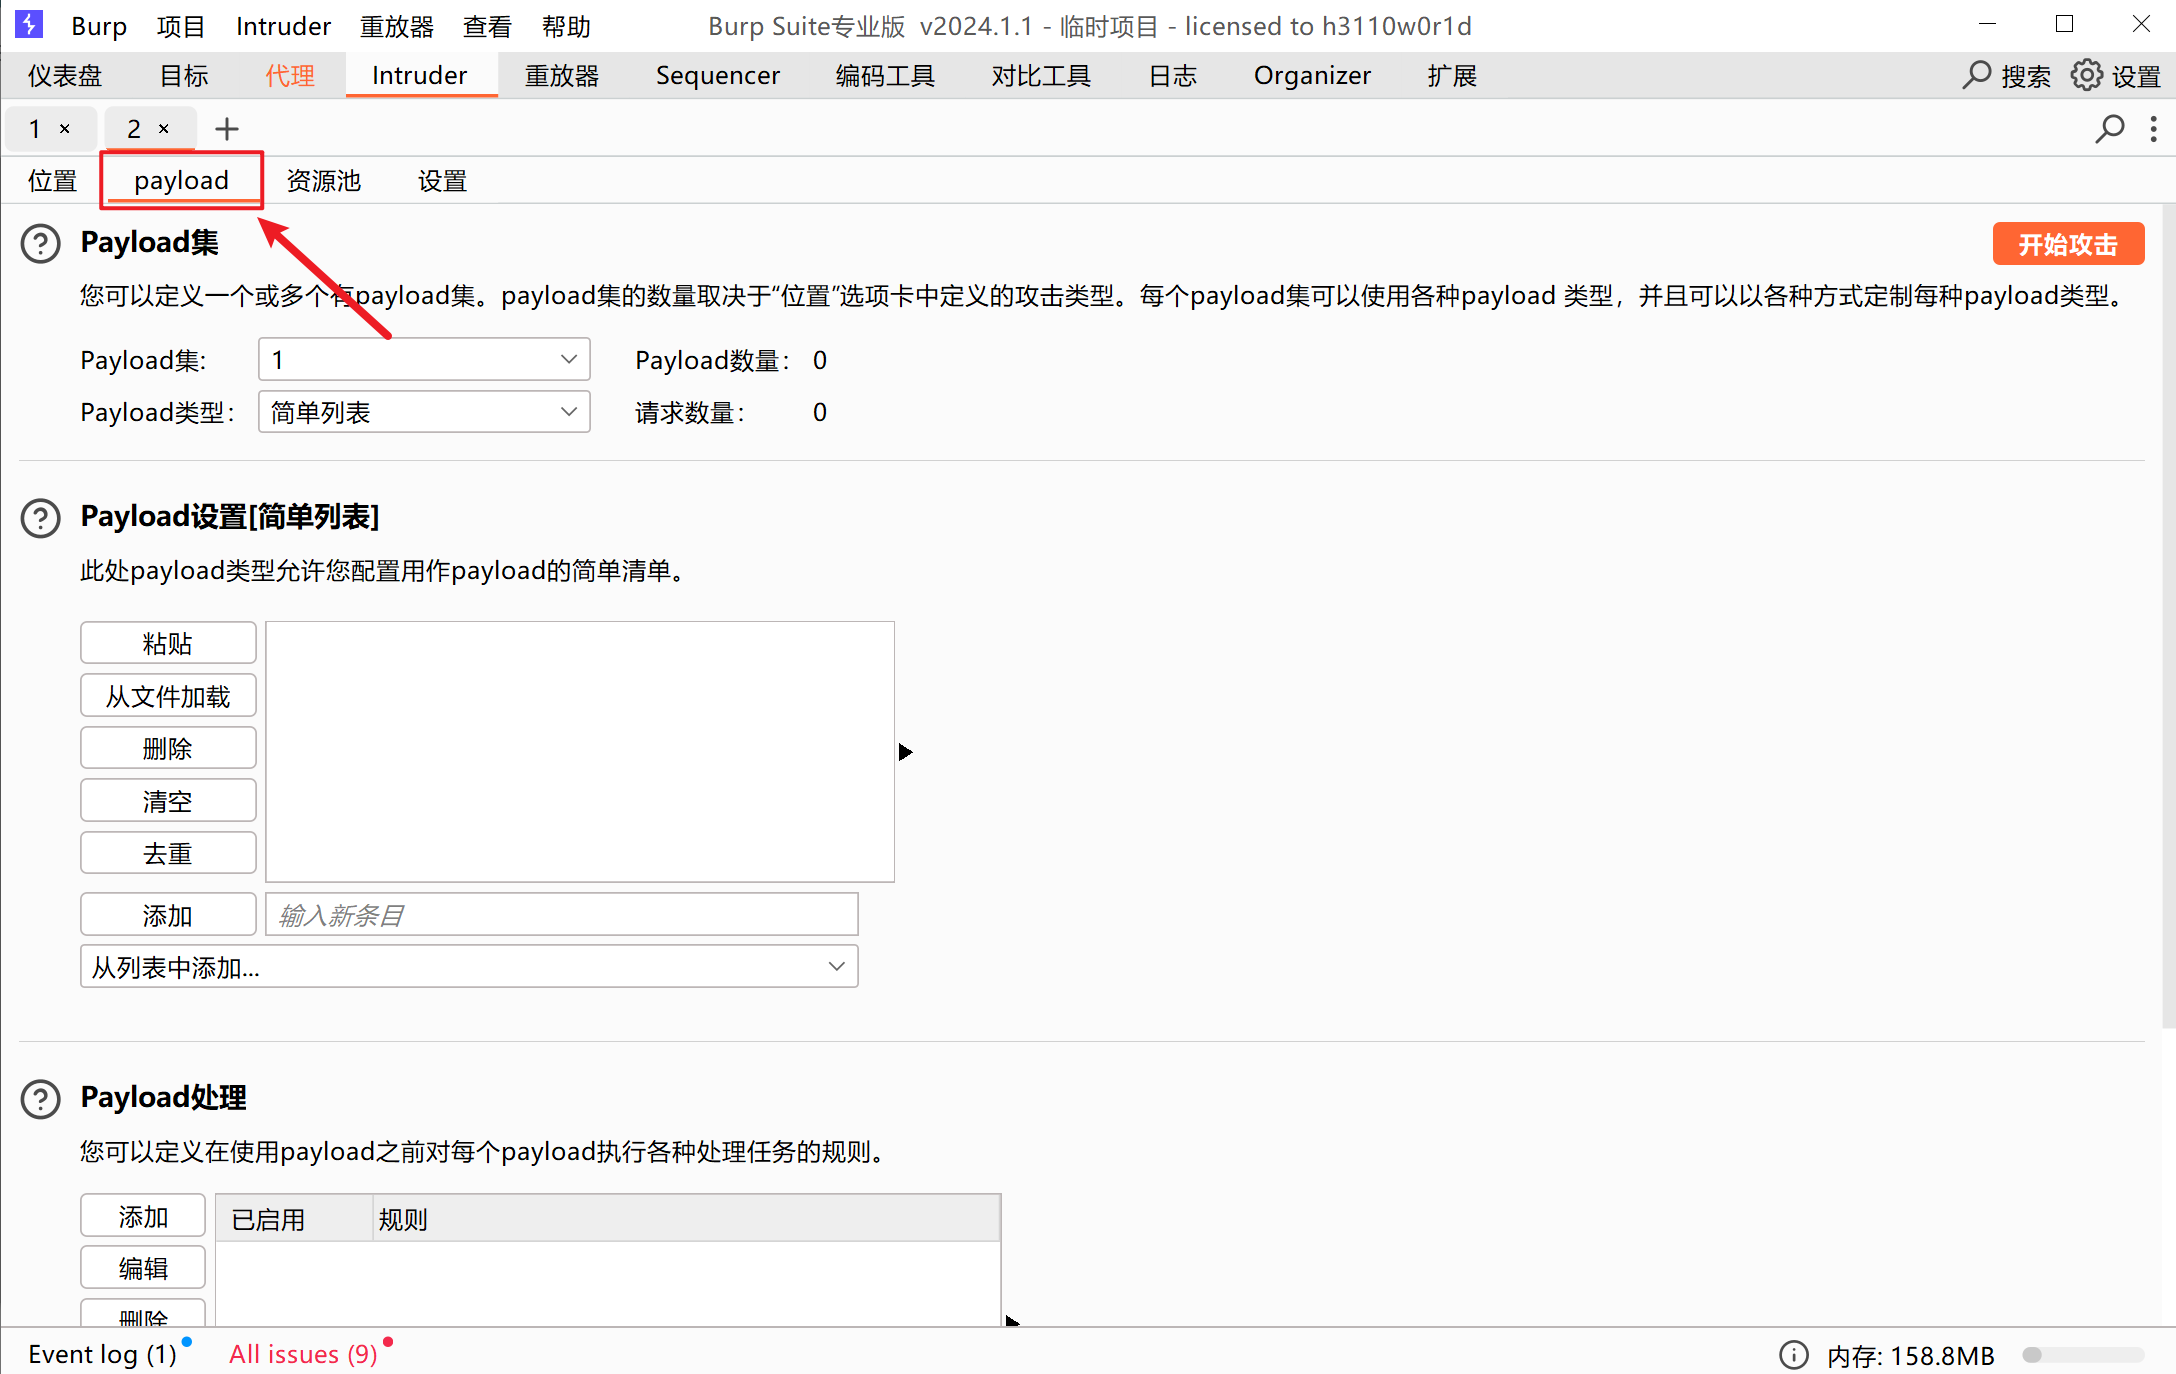2176x1374 pixels.
Task: Close Intruder attack tab 2
Action: (164, 128)
